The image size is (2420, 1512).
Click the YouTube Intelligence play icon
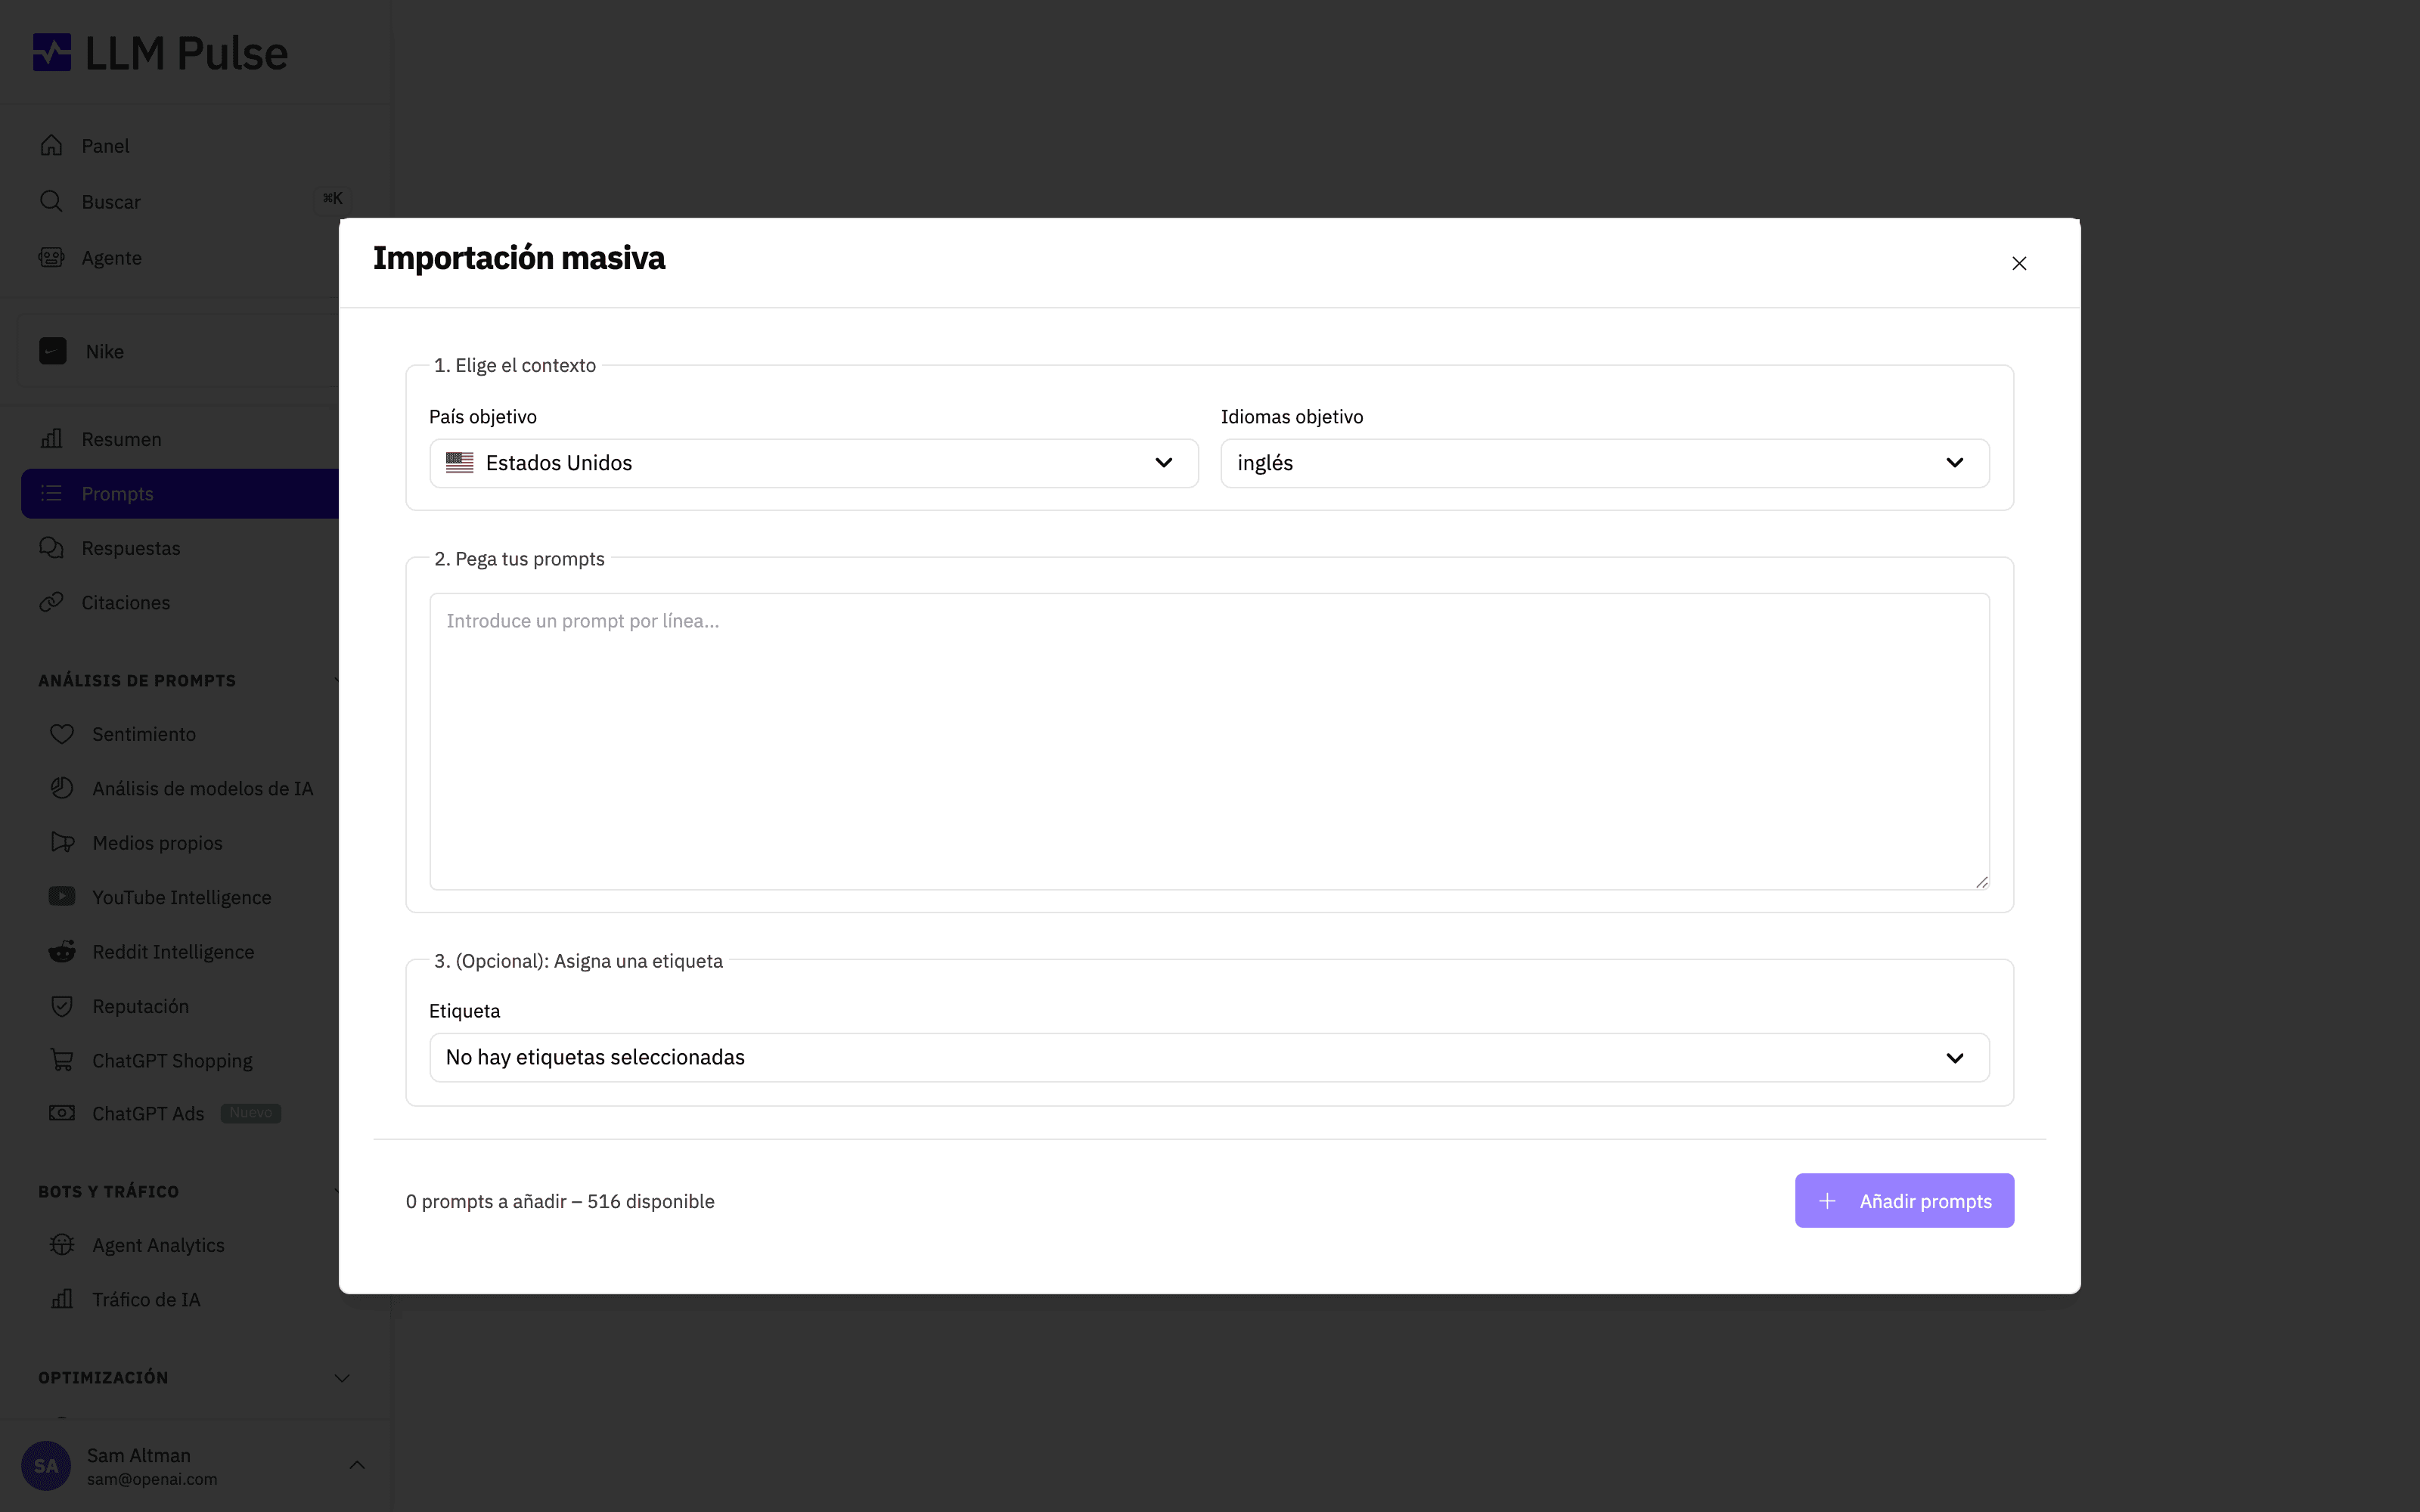(62, 897)
